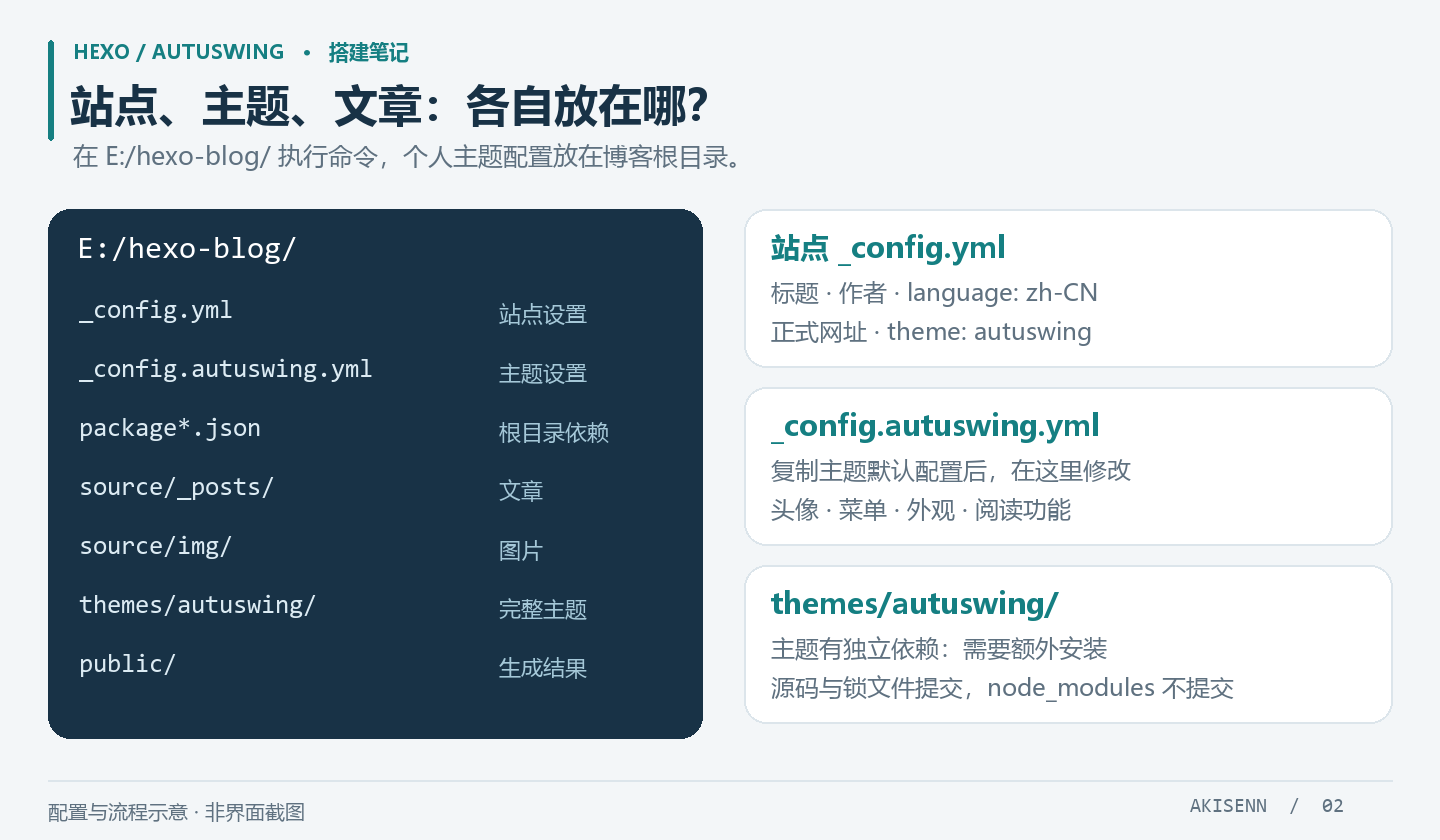Click the 生成结果 description
1440x840 pixels.
[x=543, y=668]
